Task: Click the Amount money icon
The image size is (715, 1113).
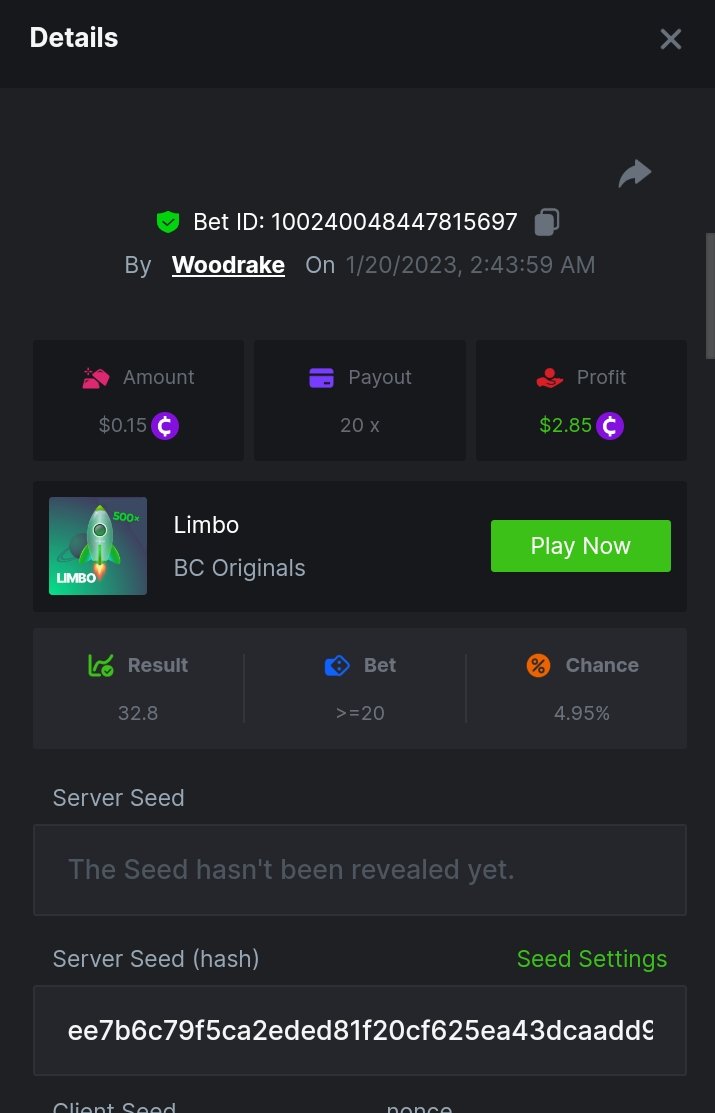Action: click(95, 378)
